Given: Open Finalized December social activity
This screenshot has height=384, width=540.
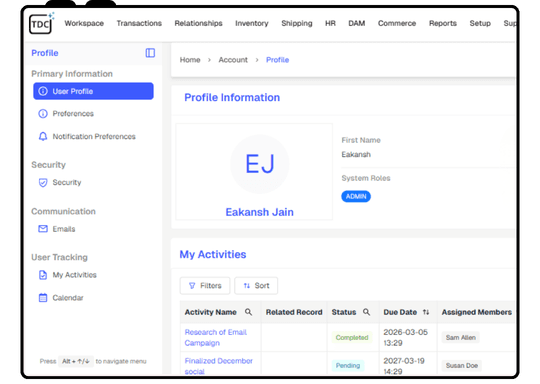Looking at the screenshot, I should coord(219,366).
